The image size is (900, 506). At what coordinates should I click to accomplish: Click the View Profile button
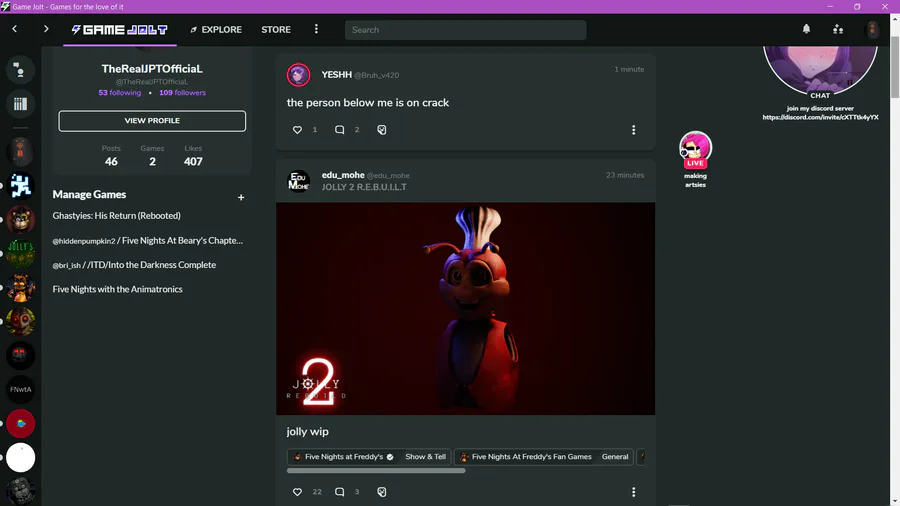click(x=152, y=121)
